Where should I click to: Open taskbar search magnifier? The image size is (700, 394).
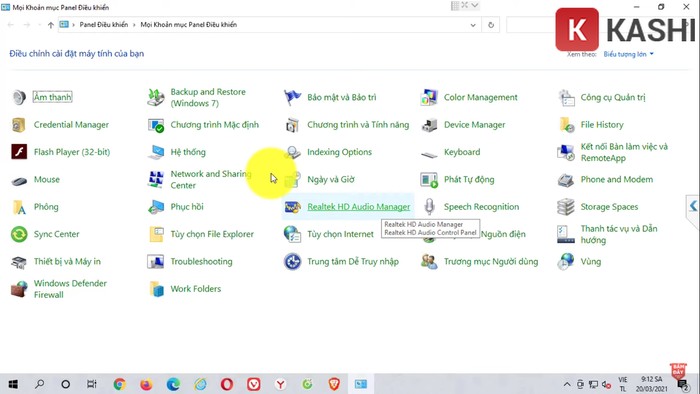coord(39,384)
